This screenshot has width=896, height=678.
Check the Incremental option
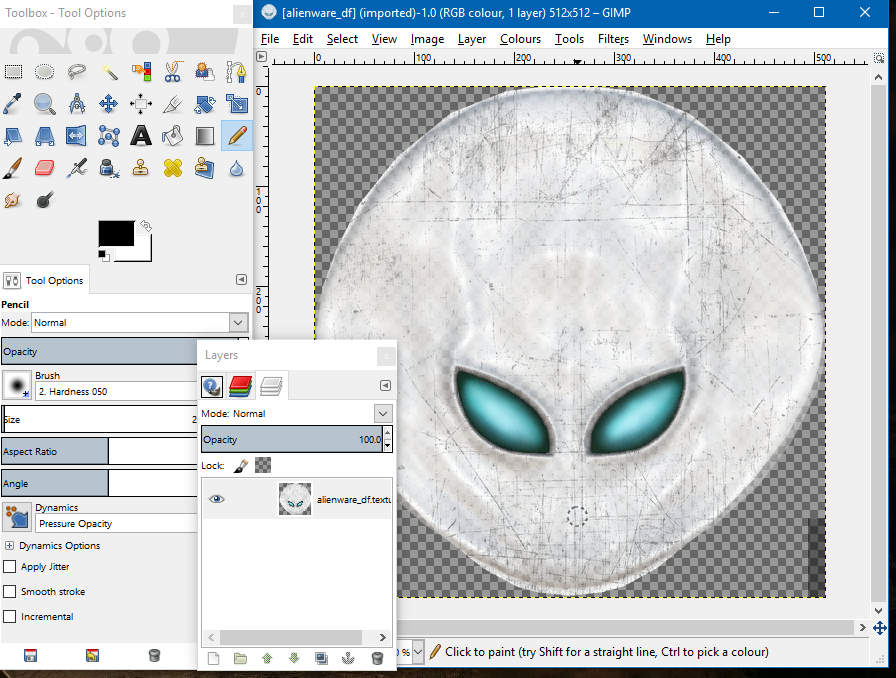pyautogui.click(x=10, y=617)
